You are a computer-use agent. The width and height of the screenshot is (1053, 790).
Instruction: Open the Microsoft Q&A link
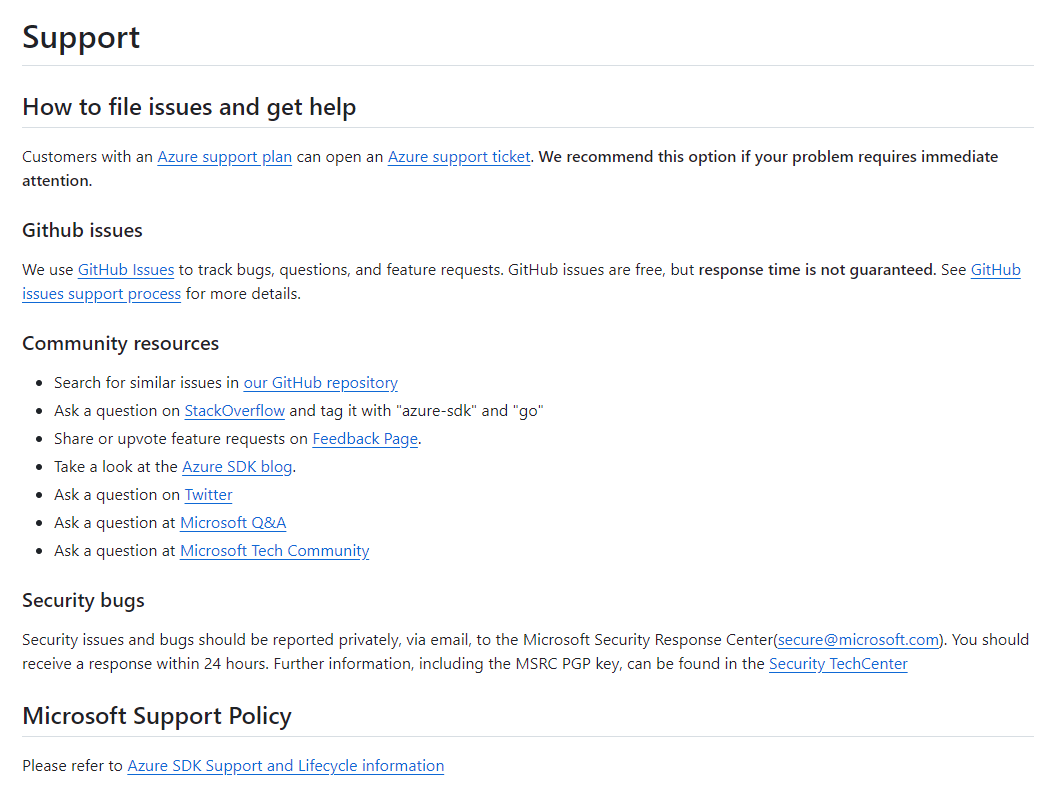tap(233, 523)
